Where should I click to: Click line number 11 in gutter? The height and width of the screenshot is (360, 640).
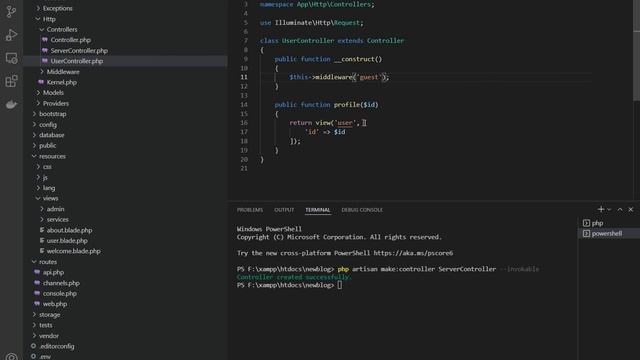[244, 77]
